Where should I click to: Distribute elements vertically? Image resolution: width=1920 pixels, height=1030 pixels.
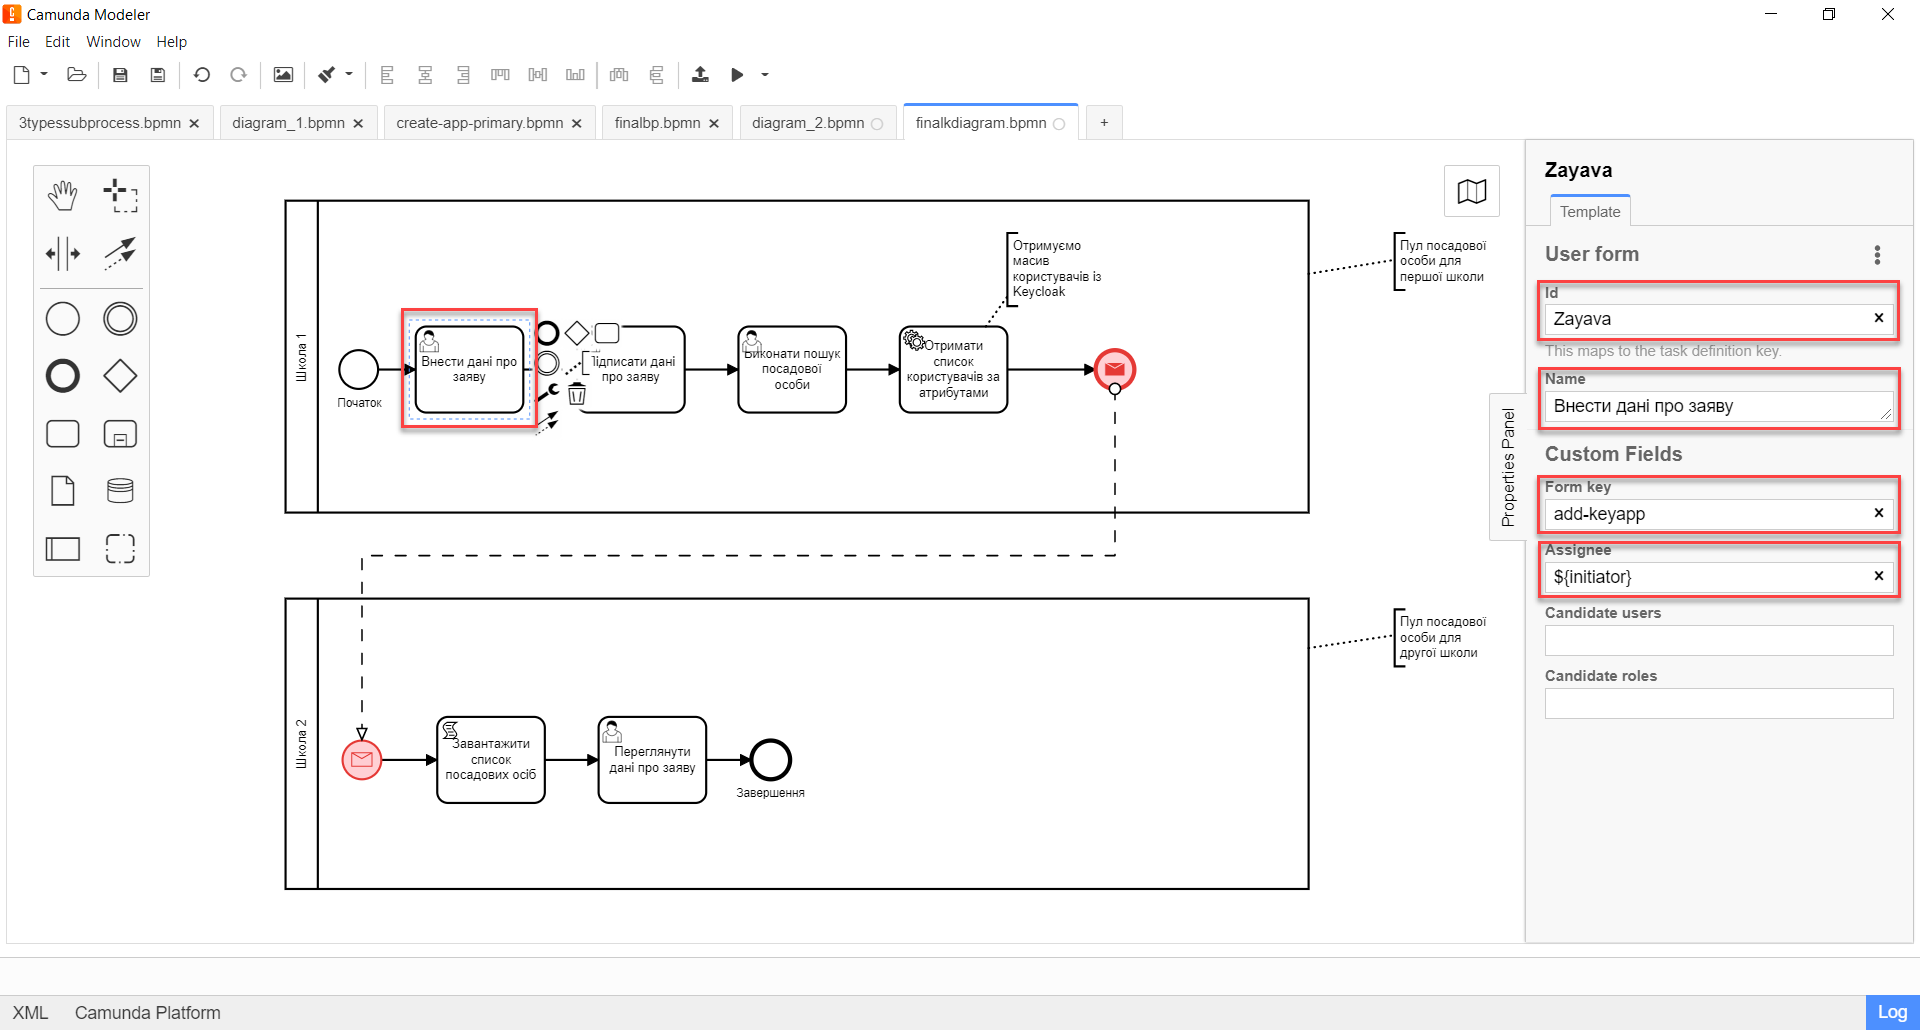[x=657, y=75]
